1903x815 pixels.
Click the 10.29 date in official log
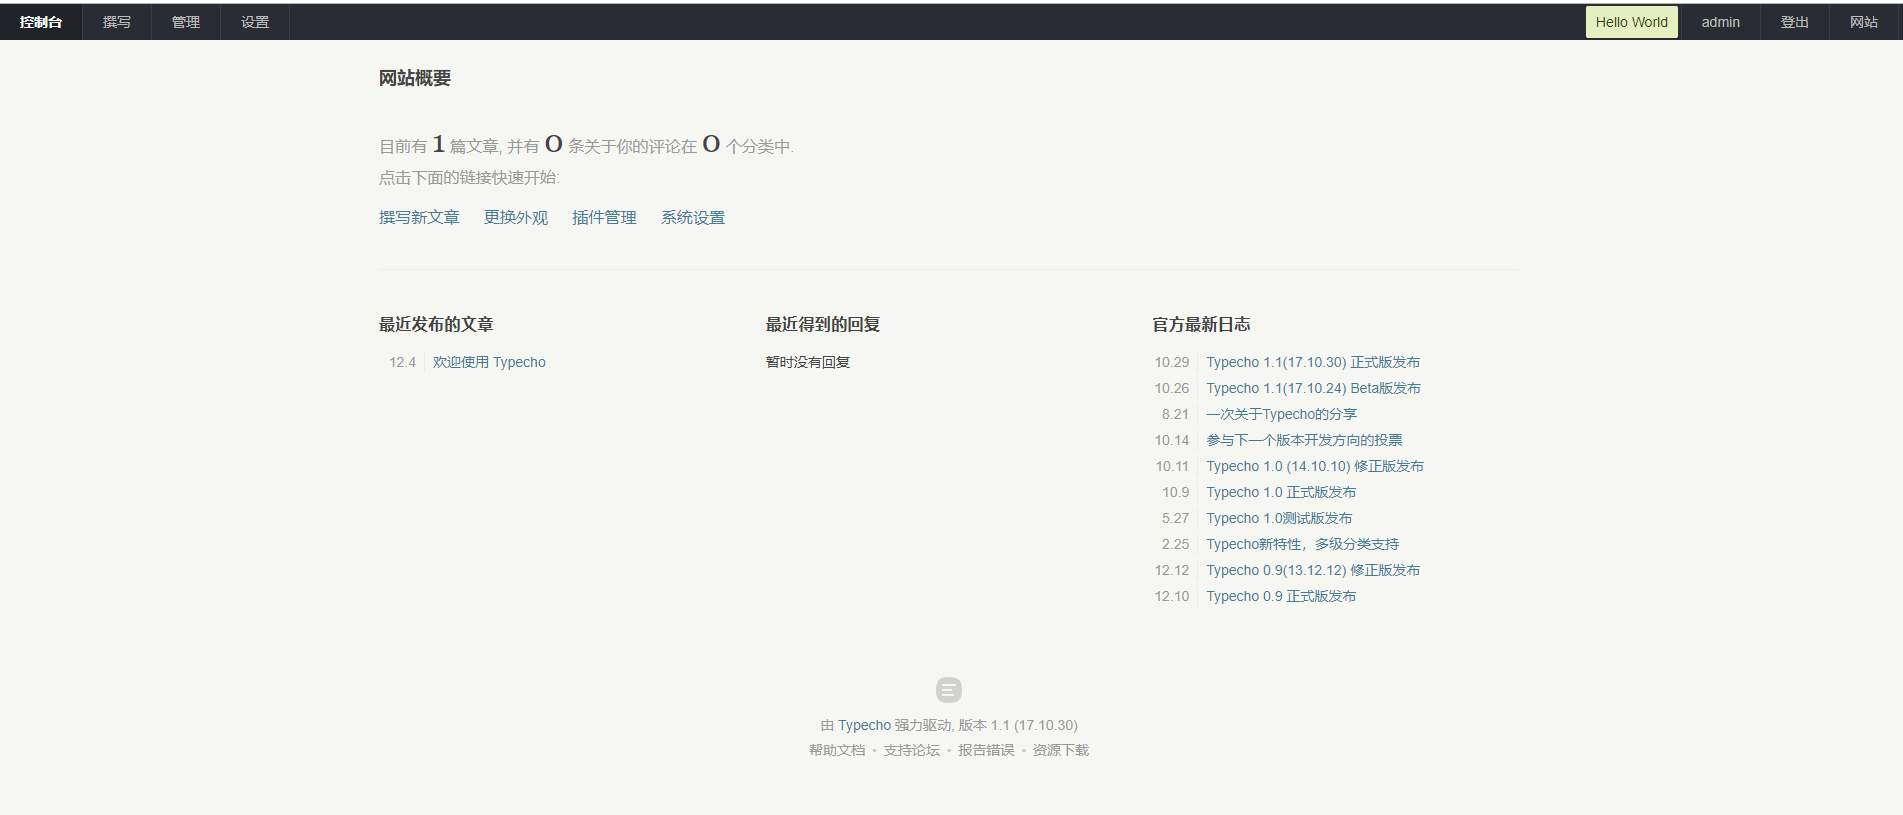click(1172, 362)
